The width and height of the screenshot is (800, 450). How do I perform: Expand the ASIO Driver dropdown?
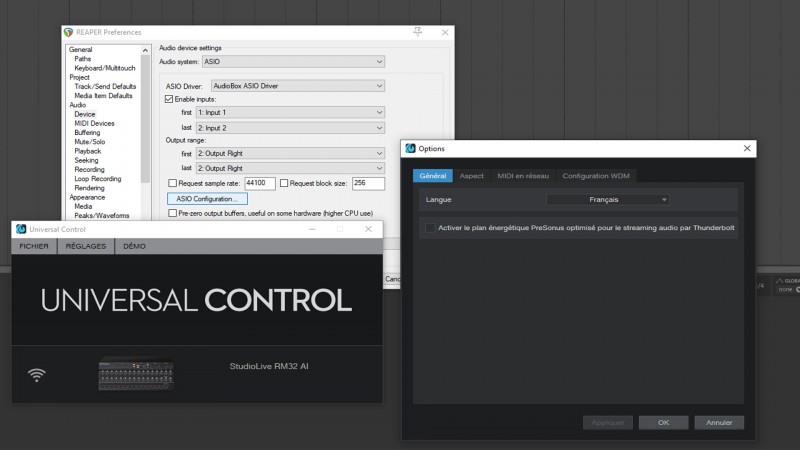(297, 86)
